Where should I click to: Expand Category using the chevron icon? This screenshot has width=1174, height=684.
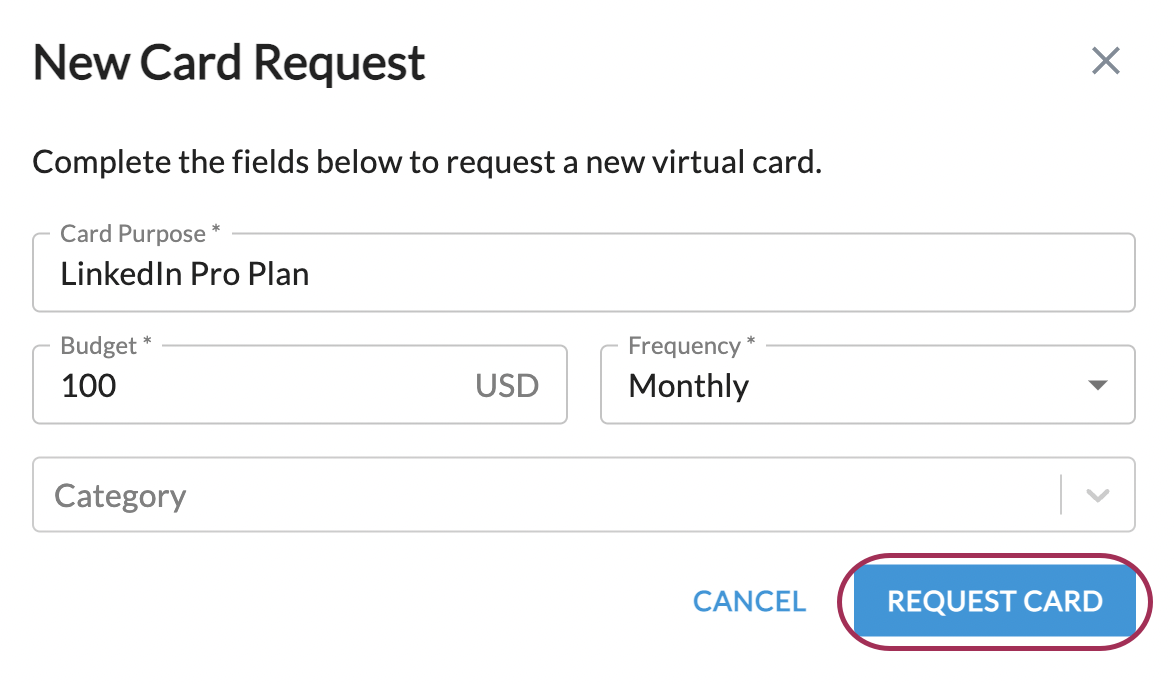click(1098, 496)
